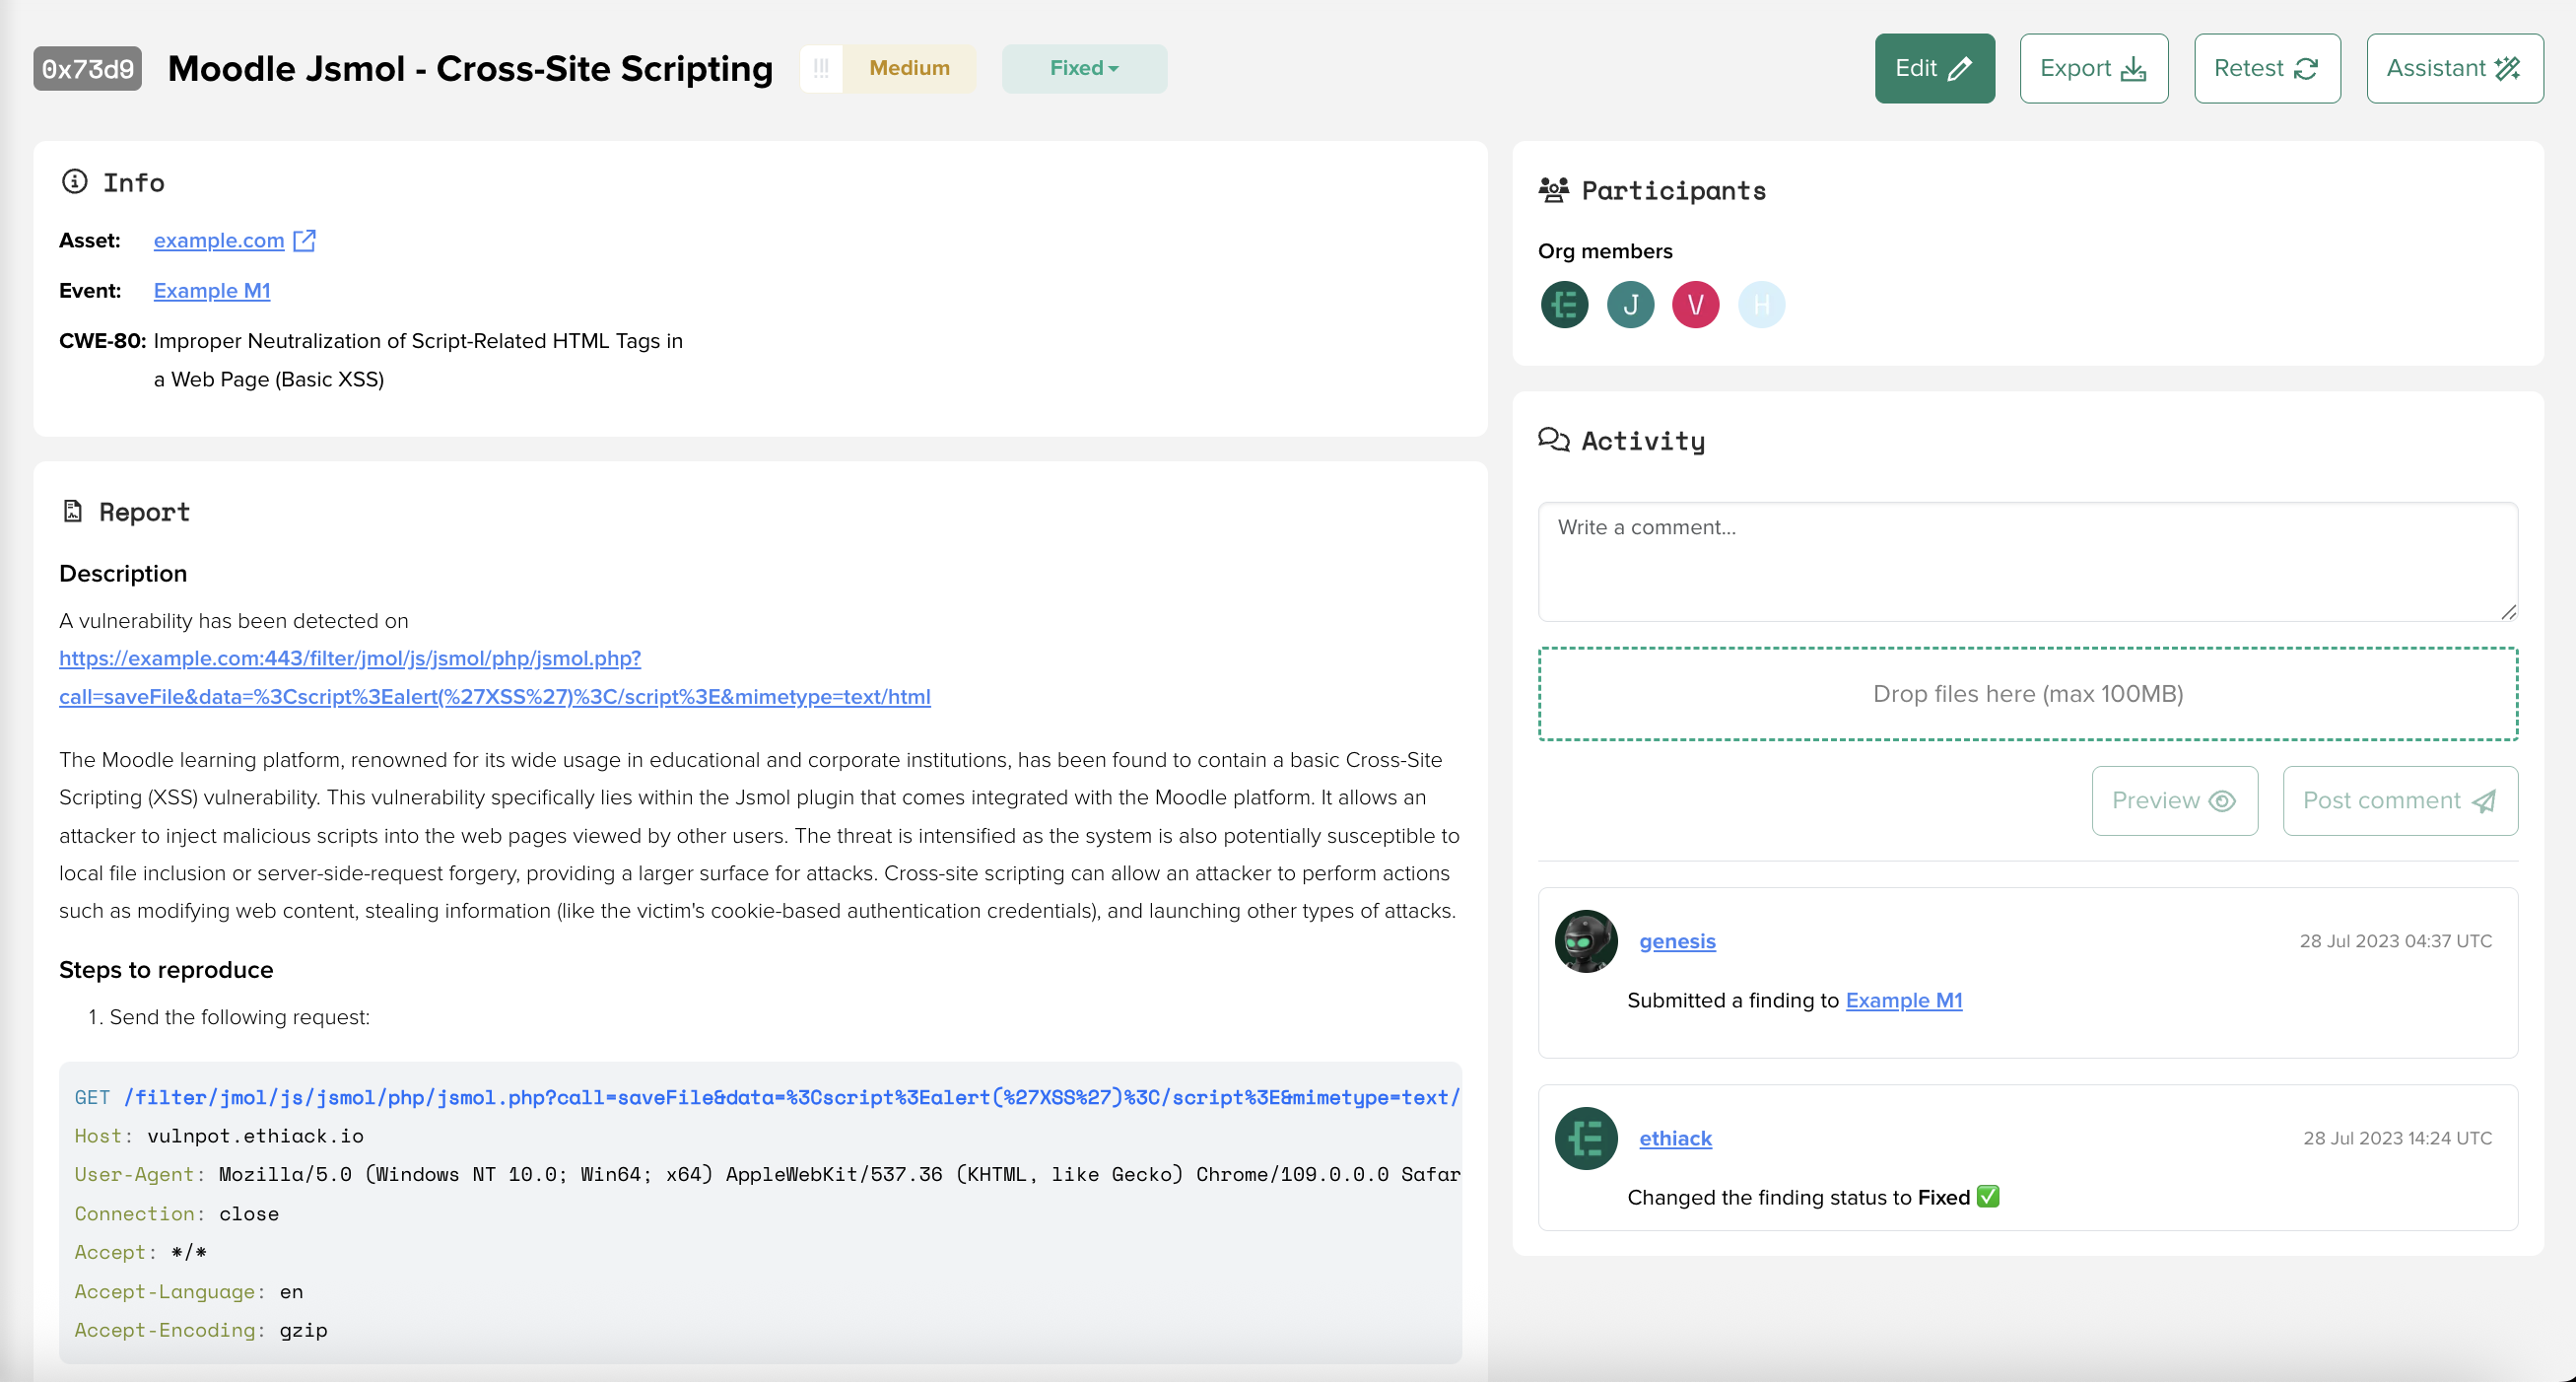Open the Example M1 event link in Info
Image resolution: width=2576 pixels, height=1382 pixels.
[x=212, y=290]
